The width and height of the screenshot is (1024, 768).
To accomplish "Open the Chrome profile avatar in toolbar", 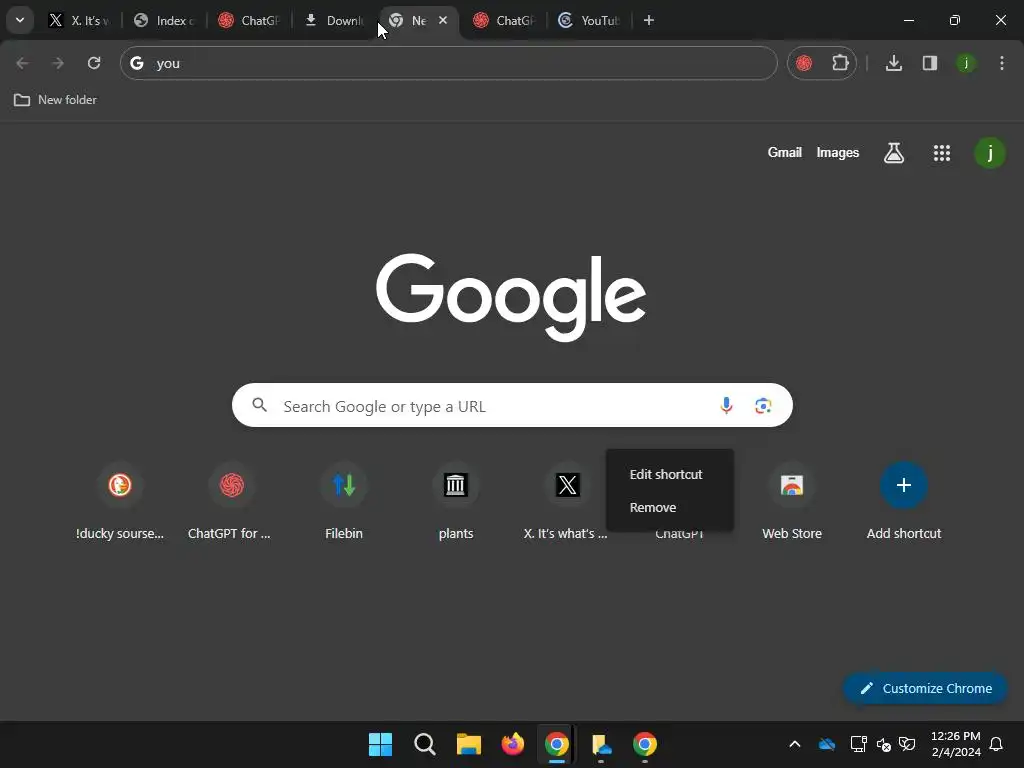I will tap(966, 63).
